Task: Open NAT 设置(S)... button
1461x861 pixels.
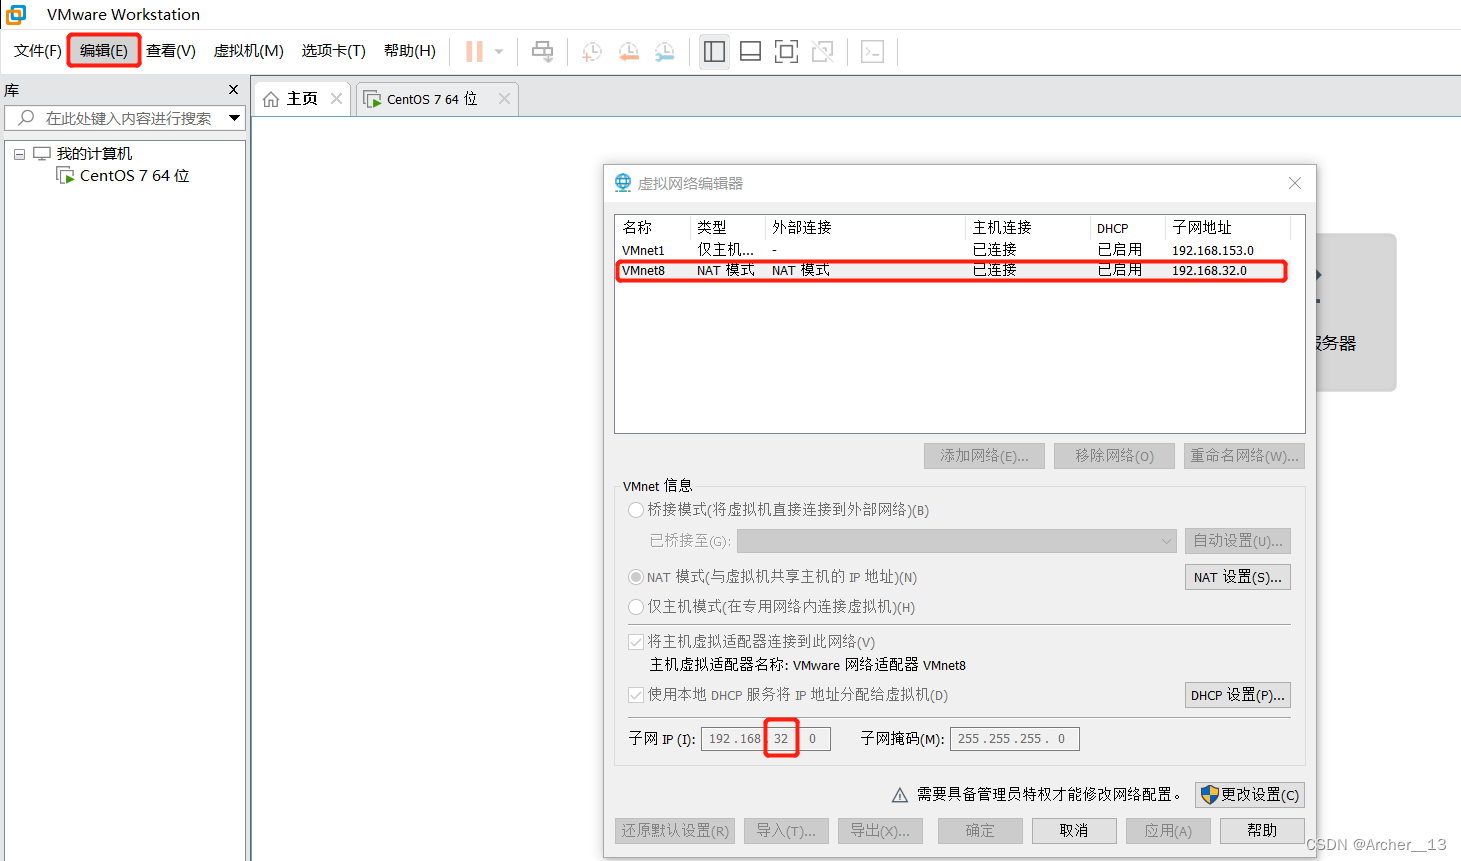Action: (1238, 577)
